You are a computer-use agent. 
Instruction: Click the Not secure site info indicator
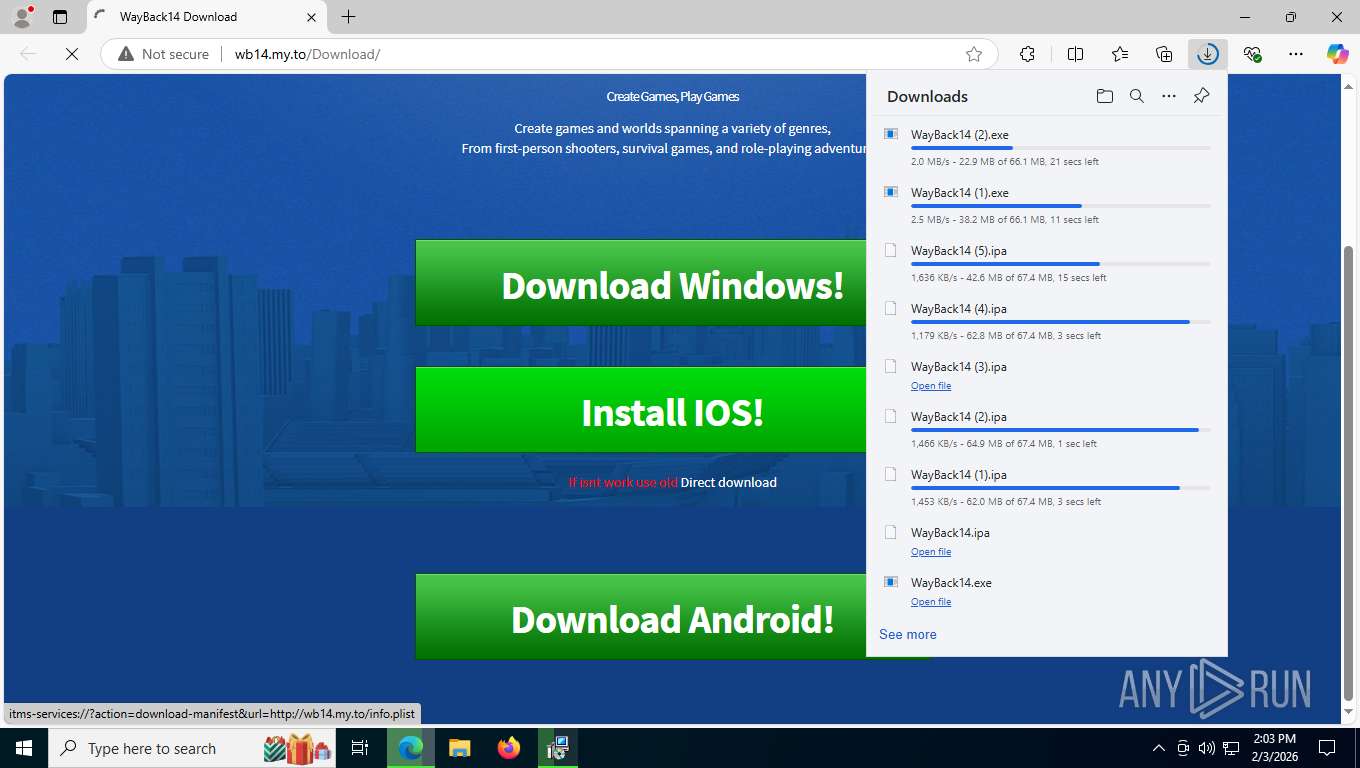click(x=164, y=54)
